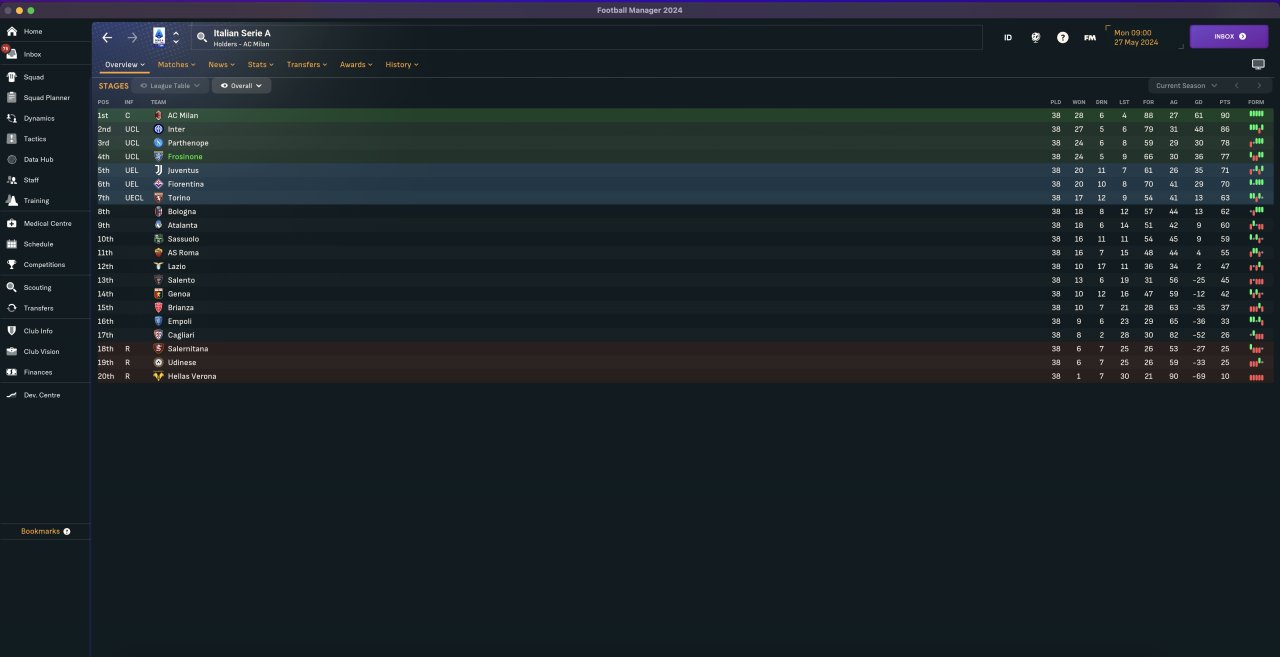The height and width of the screenshot is (657, 1280).
Task: Select the Juventus team name
Action: 183,170
